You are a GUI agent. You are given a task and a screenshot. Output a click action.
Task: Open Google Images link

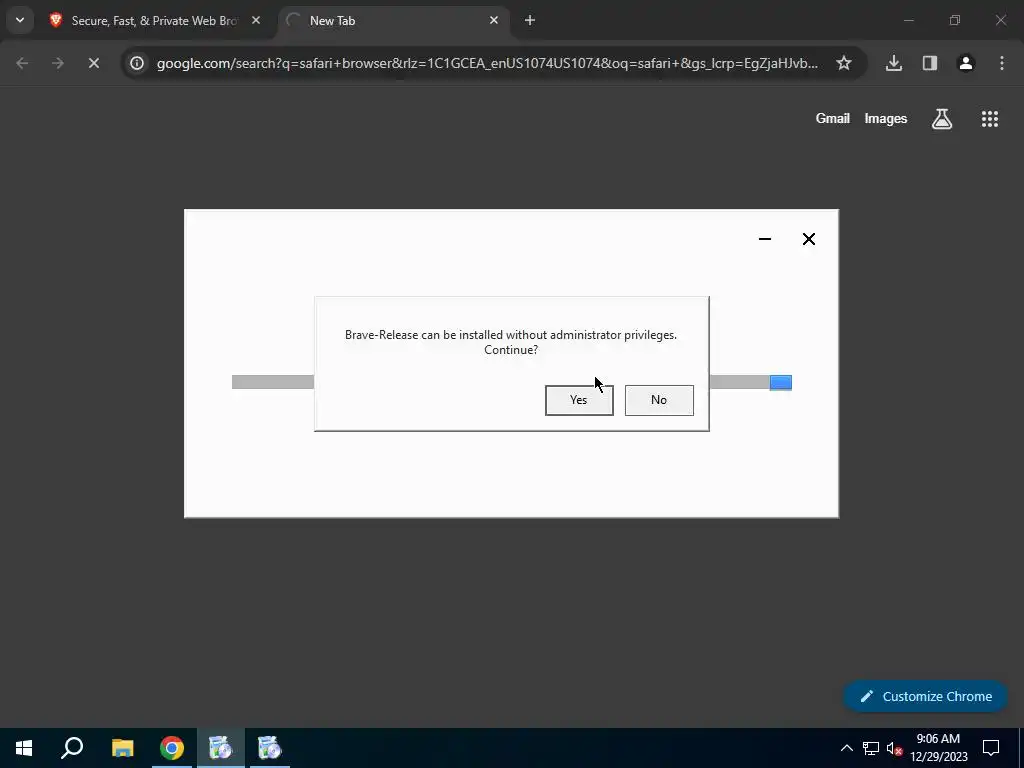[886, 119]
